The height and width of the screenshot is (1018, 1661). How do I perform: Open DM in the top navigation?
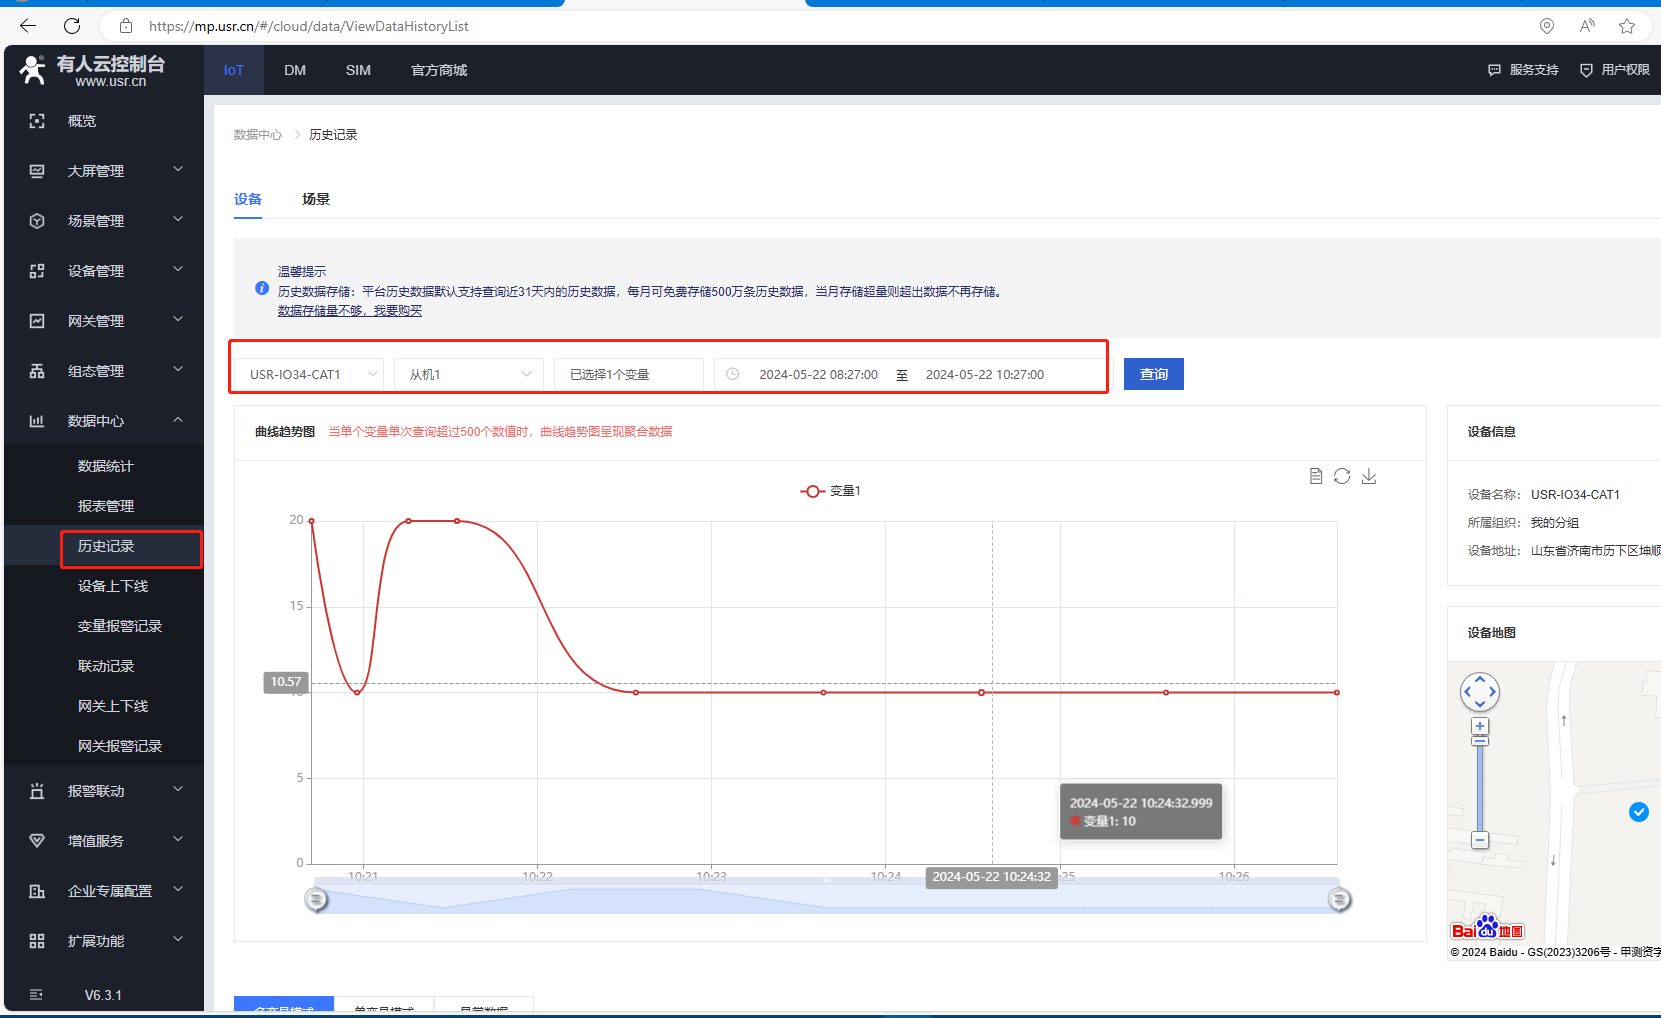[x=295, y=70]
